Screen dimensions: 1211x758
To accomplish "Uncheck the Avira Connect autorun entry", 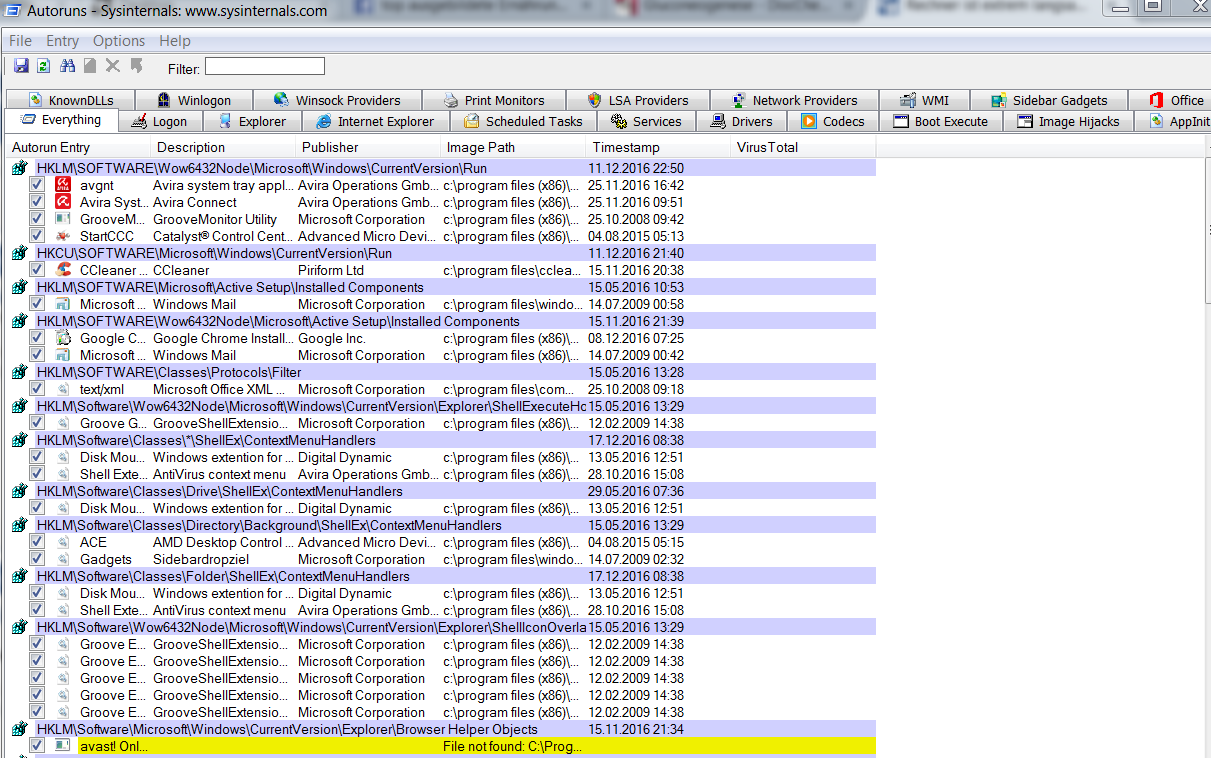I will point(37,202).
